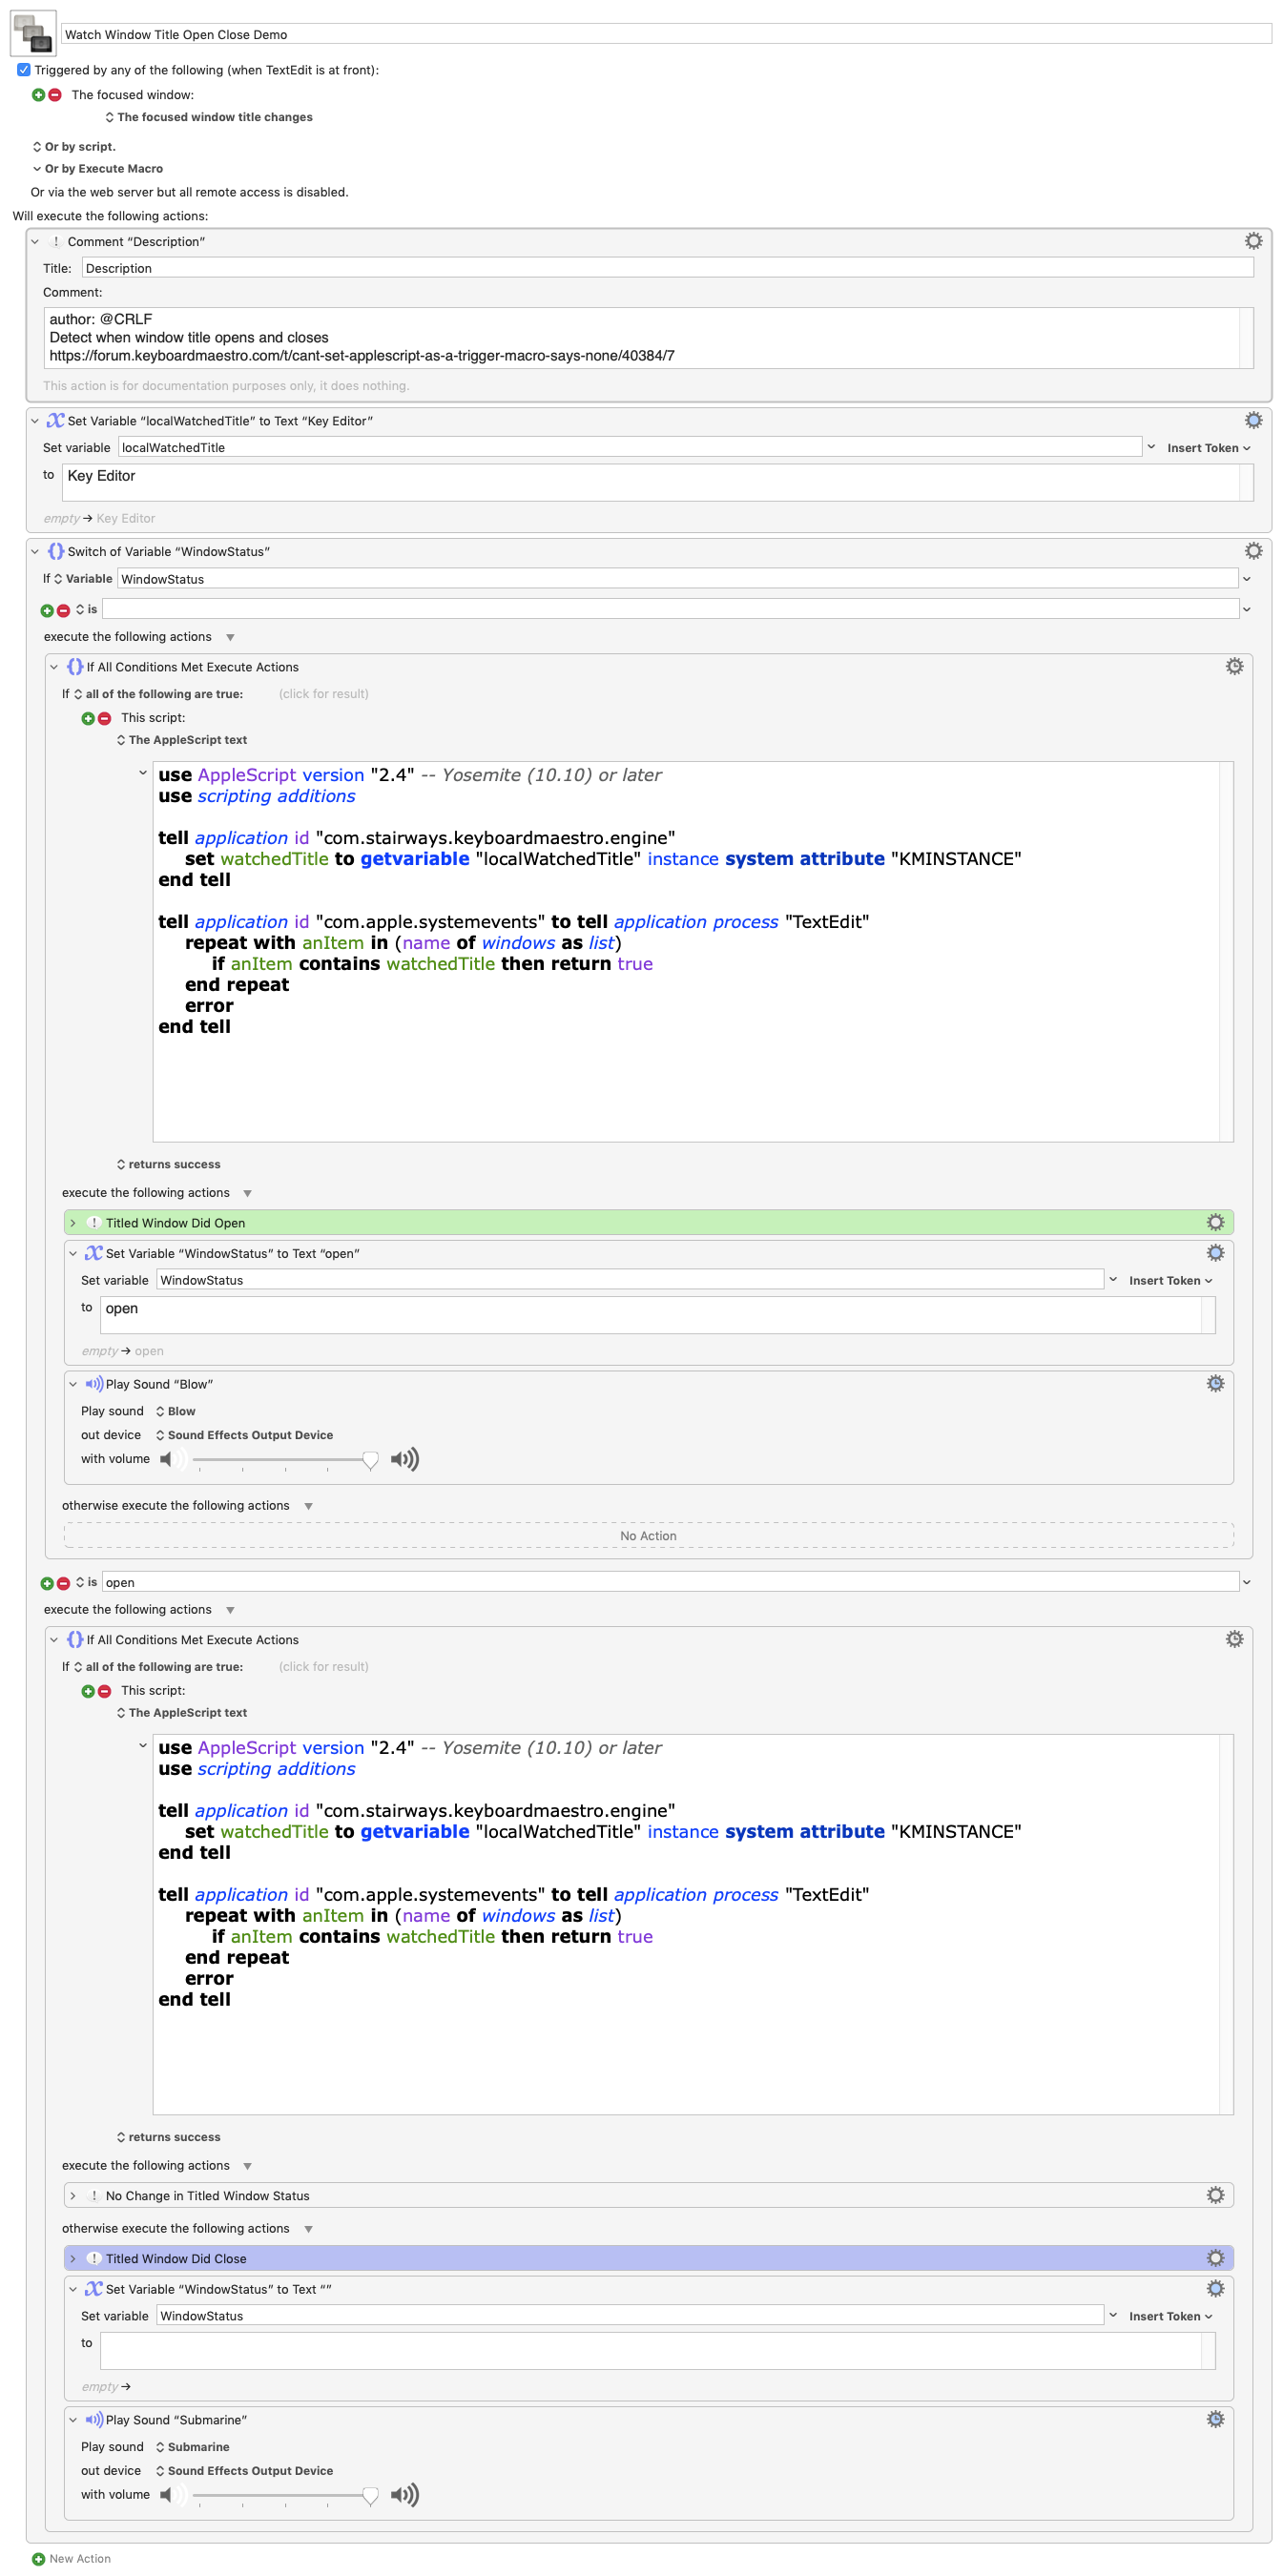Adjust the Blow sound volume slider
The height and width of the screenshot is (2576, 1283).
[285, 1459]
